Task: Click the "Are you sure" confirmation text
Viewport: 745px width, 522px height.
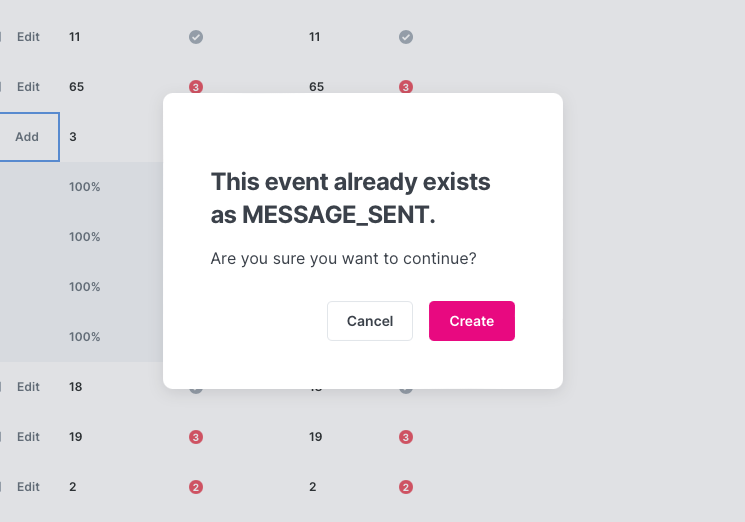Action: (x=343, y=258)
